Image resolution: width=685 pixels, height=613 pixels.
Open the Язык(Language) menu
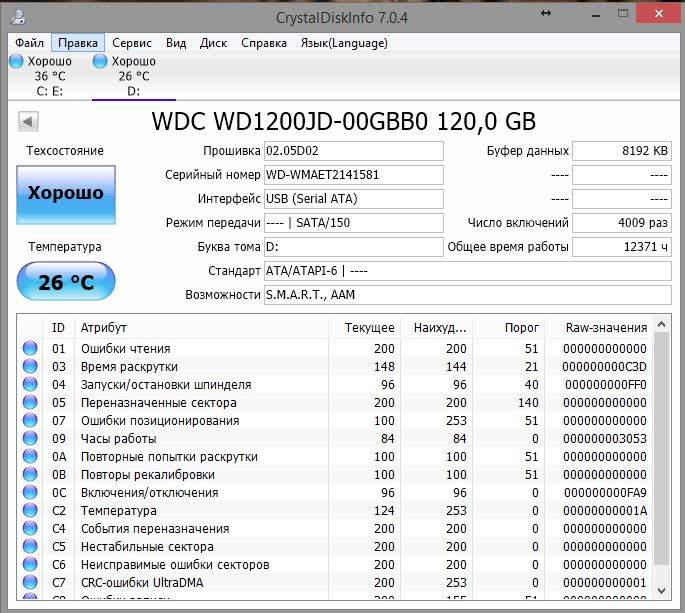pyautogui.click(x=344, y=43)
